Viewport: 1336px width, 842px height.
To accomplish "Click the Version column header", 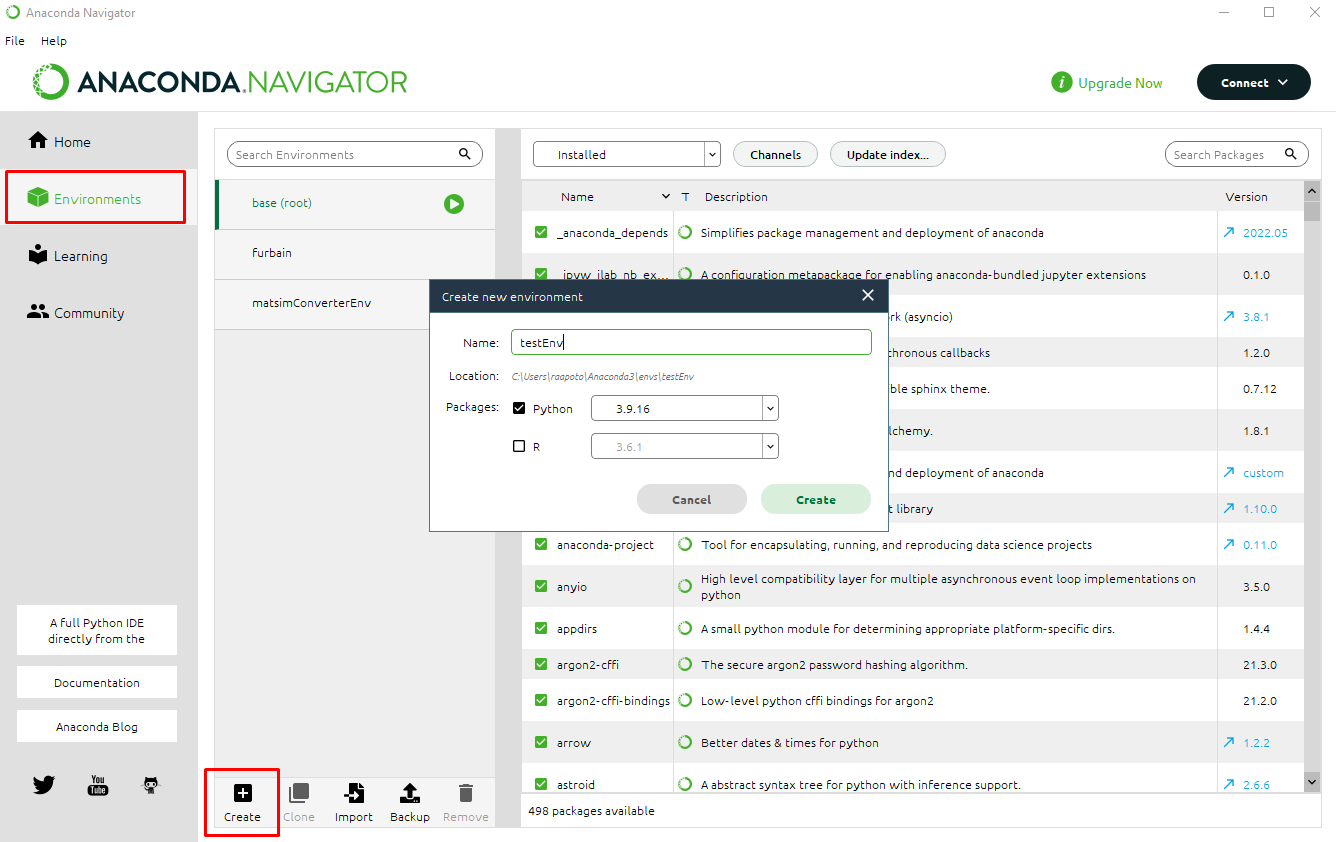I will point(1246,196).
